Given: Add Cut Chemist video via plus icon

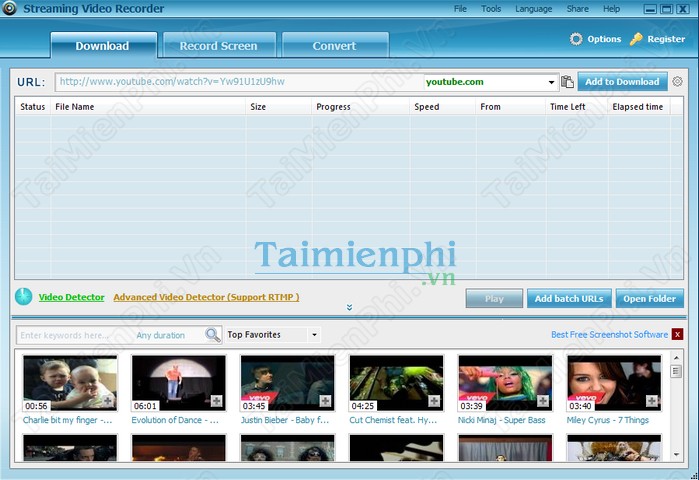Looking at the screenshot, I should click(x=434, y=401).
